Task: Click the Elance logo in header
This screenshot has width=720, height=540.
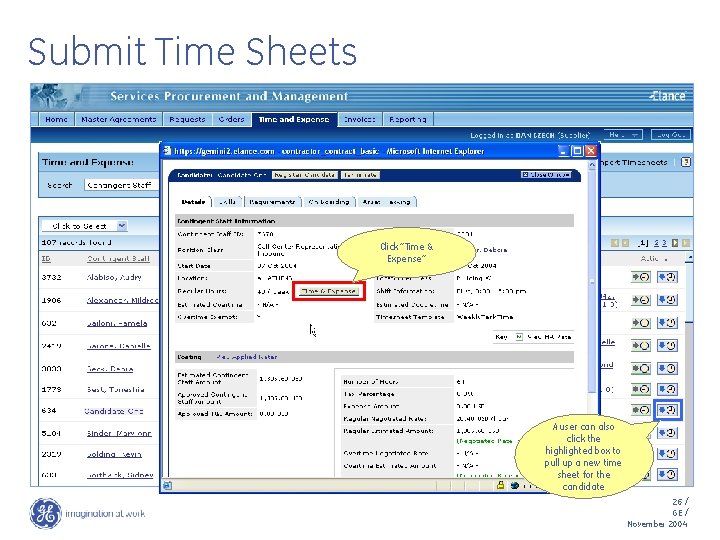Action: pyautogui.click(x=667, y=96)
